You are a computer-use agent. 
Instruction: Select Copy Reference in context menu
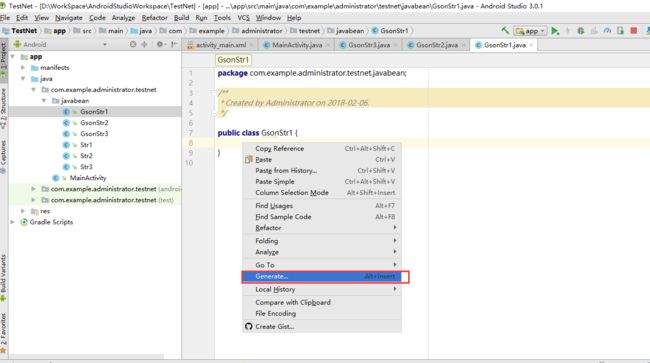click(322, 148)
